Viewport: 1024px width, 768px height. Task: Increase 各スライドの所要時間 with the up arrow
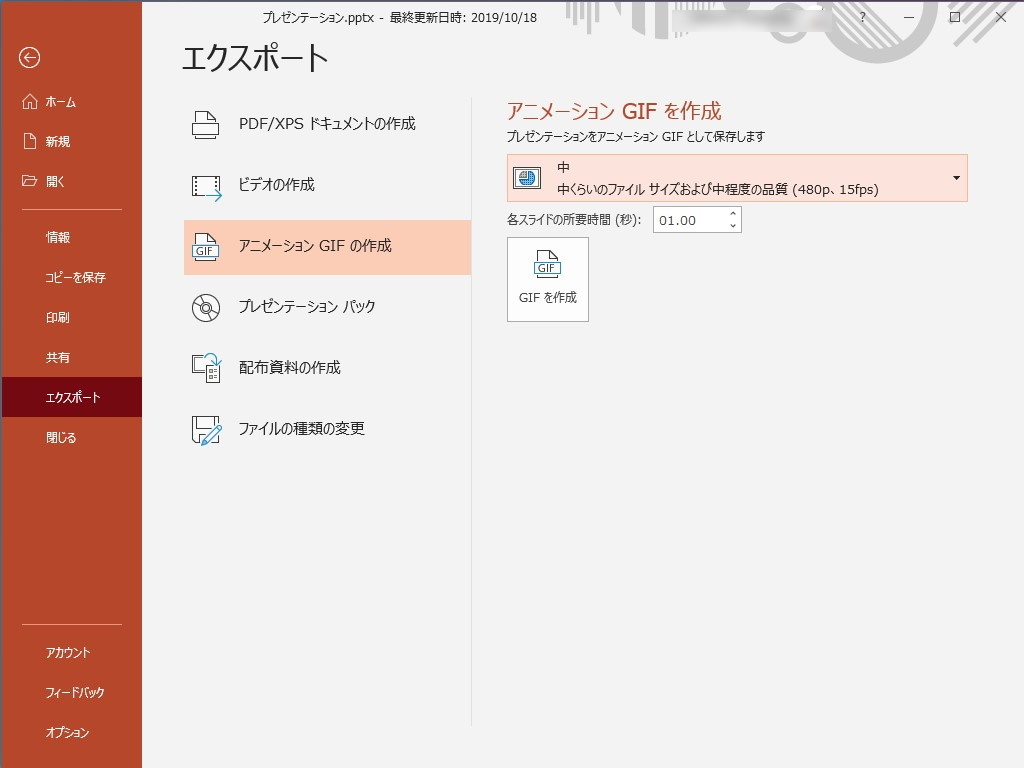[732, 214]
